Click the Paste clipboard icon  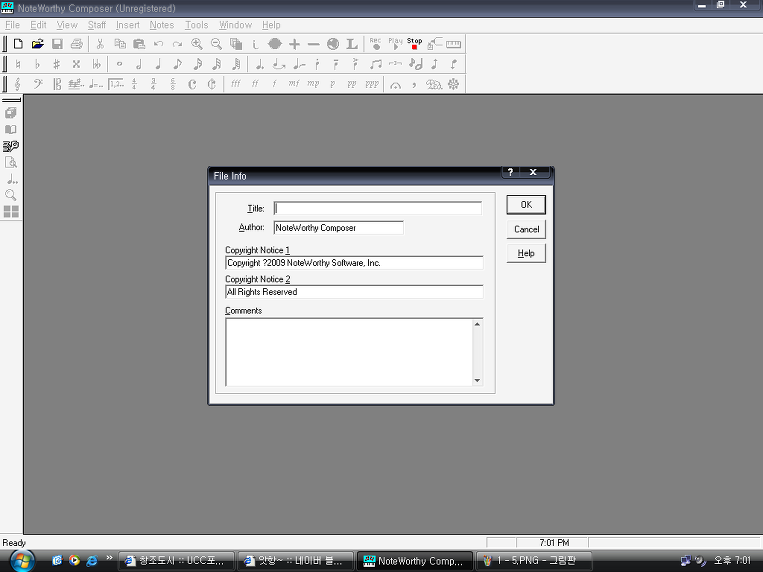tap(139, 44)
